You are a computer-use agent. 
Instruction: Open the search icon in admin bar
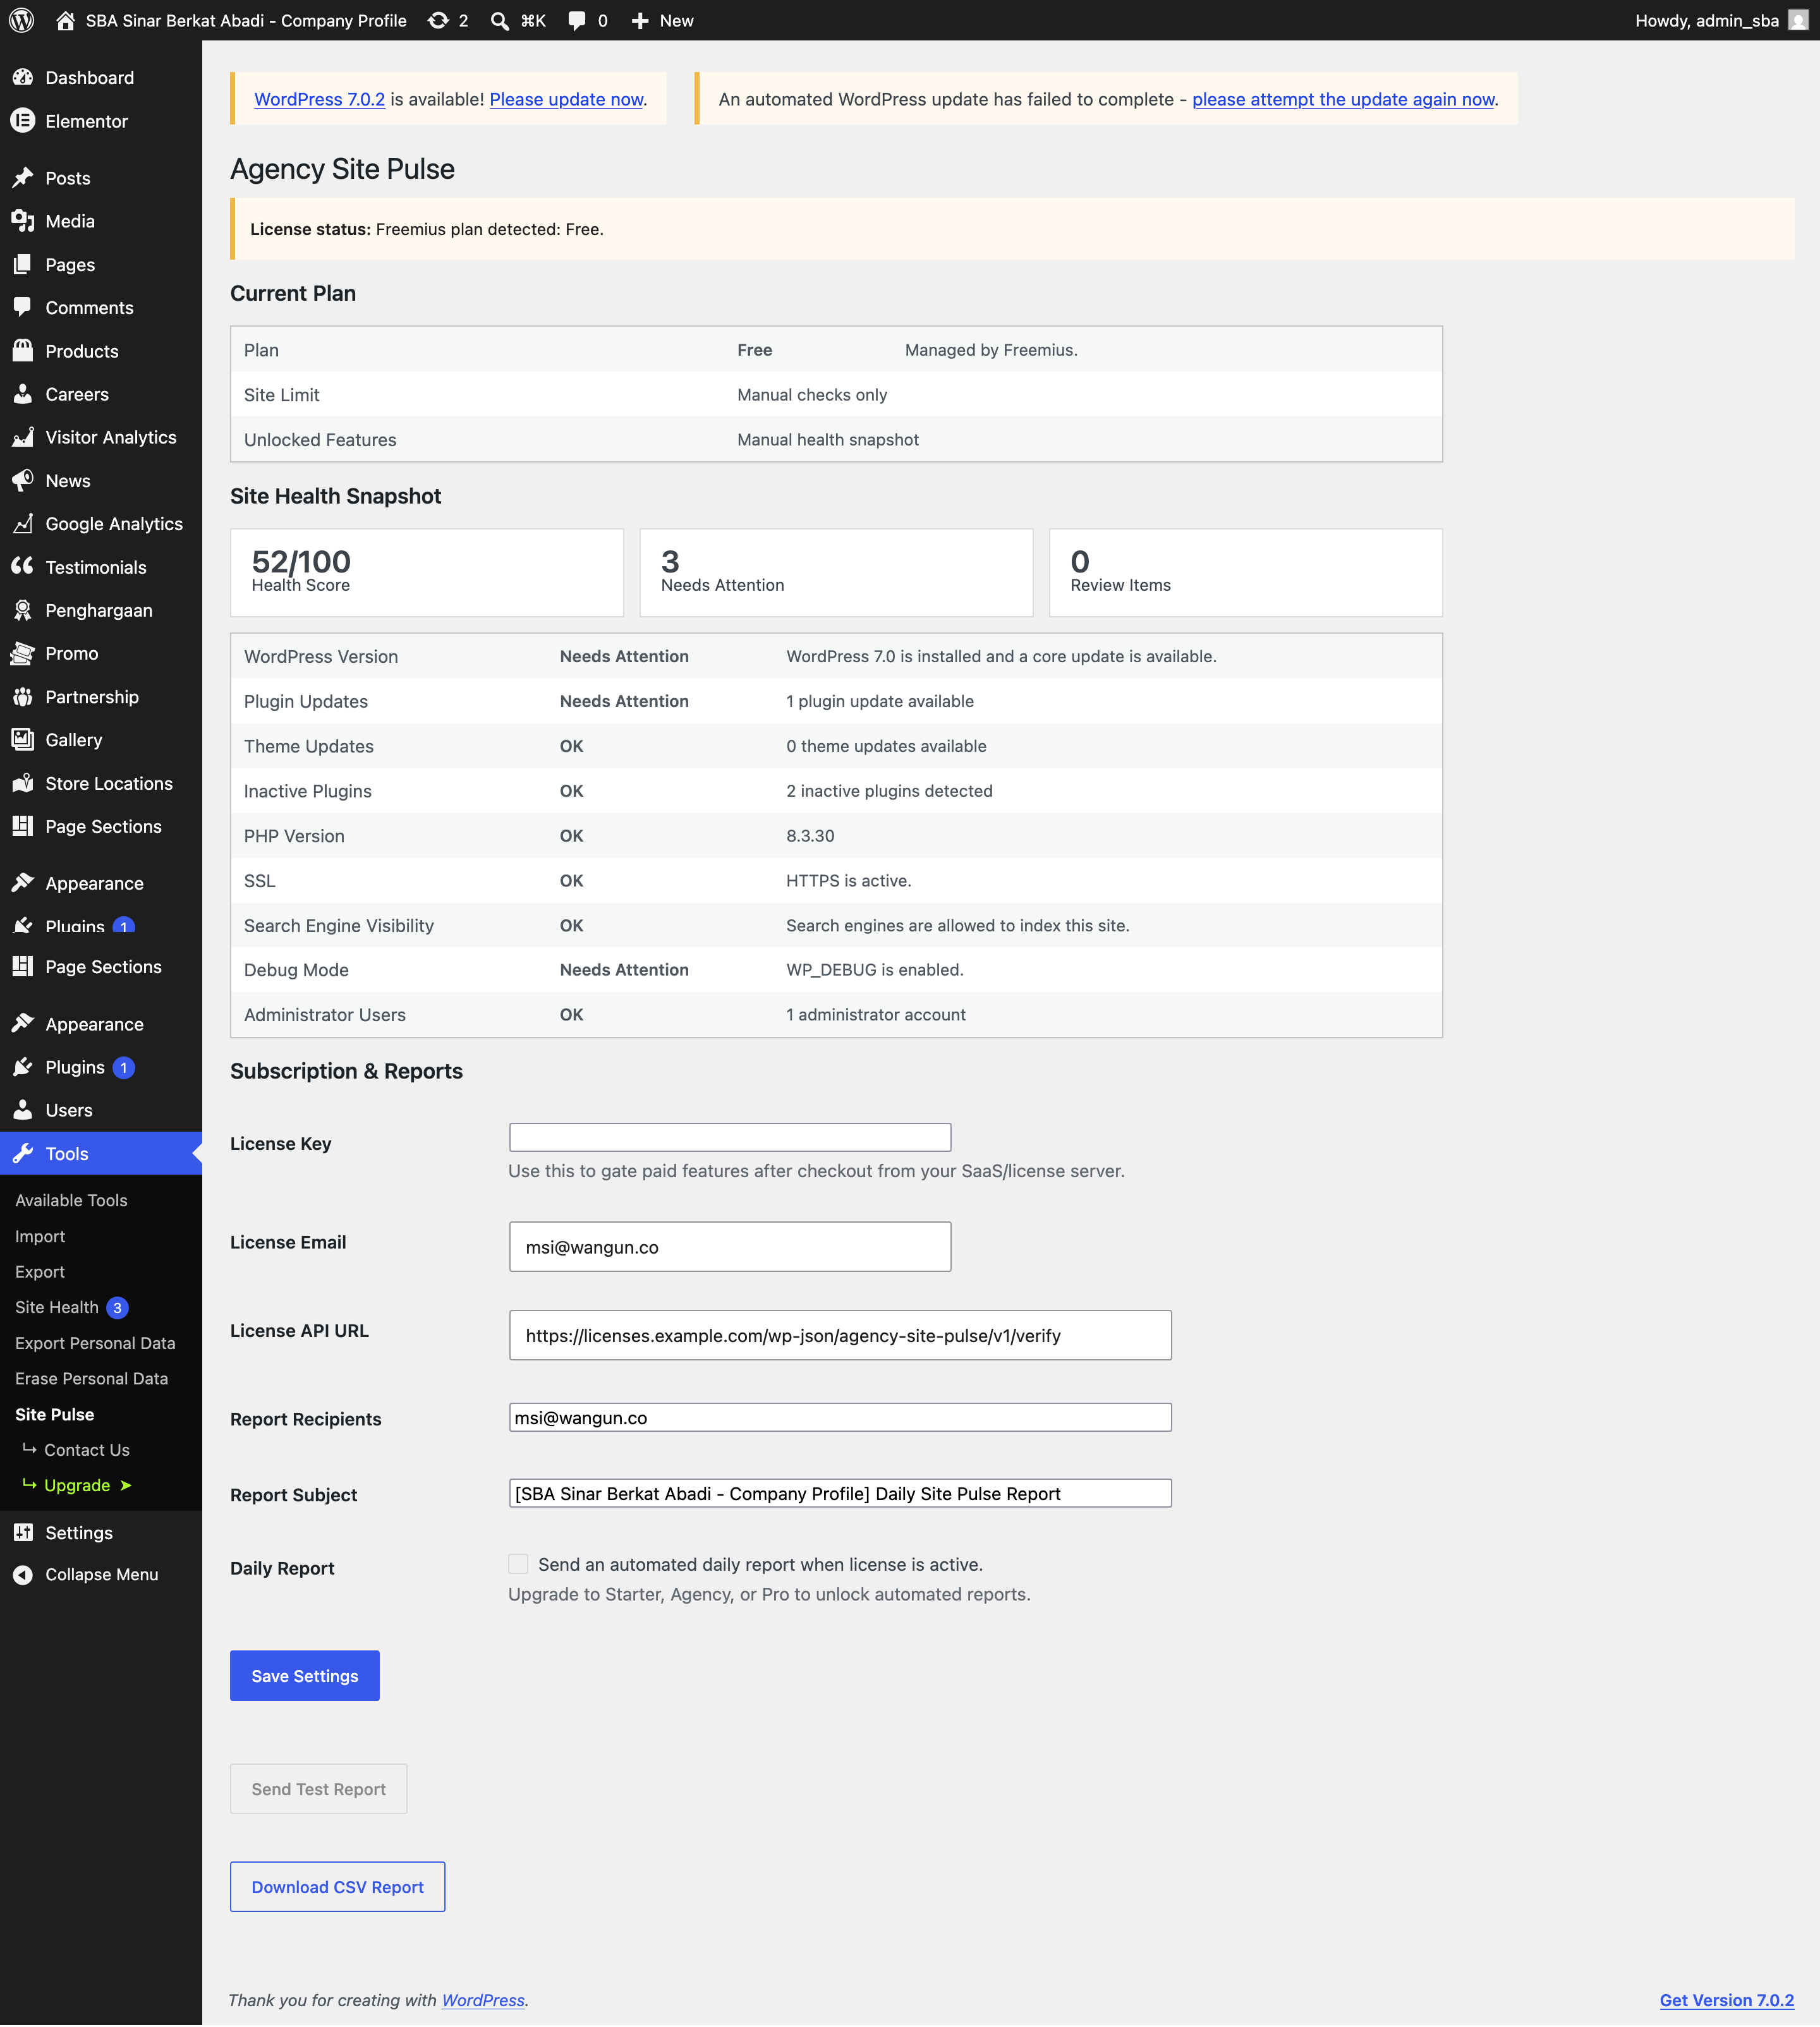499,20
